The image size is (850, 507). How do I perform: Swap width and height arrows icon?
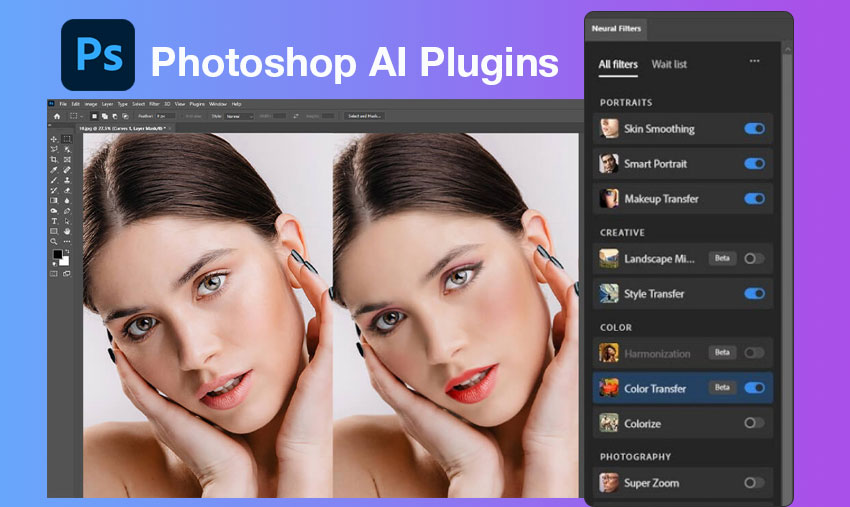[x=296, y=116]
